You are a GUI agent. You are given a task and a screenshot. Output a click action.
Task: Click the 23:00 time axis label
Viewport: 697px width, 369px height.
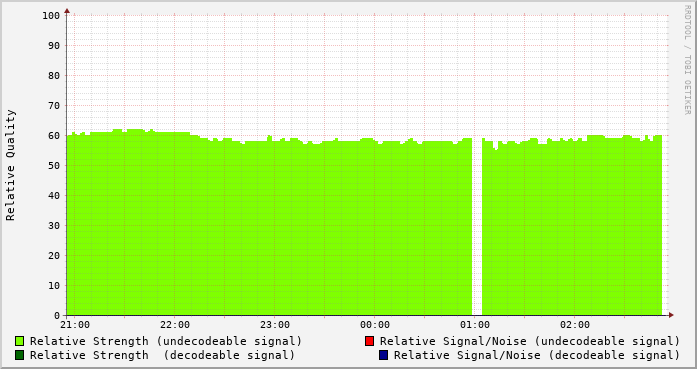tap(275, 325)
